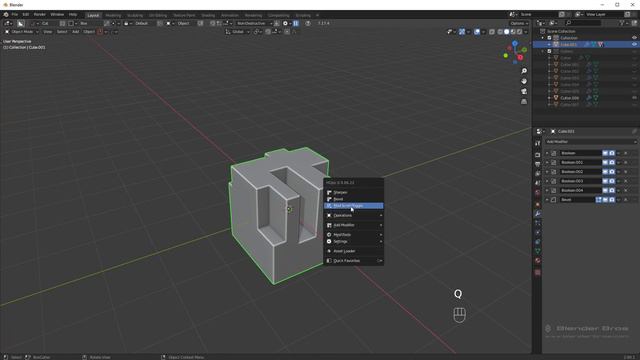Click the pan view hand icon
The image size is (640, 360).
tap(524, 81)
